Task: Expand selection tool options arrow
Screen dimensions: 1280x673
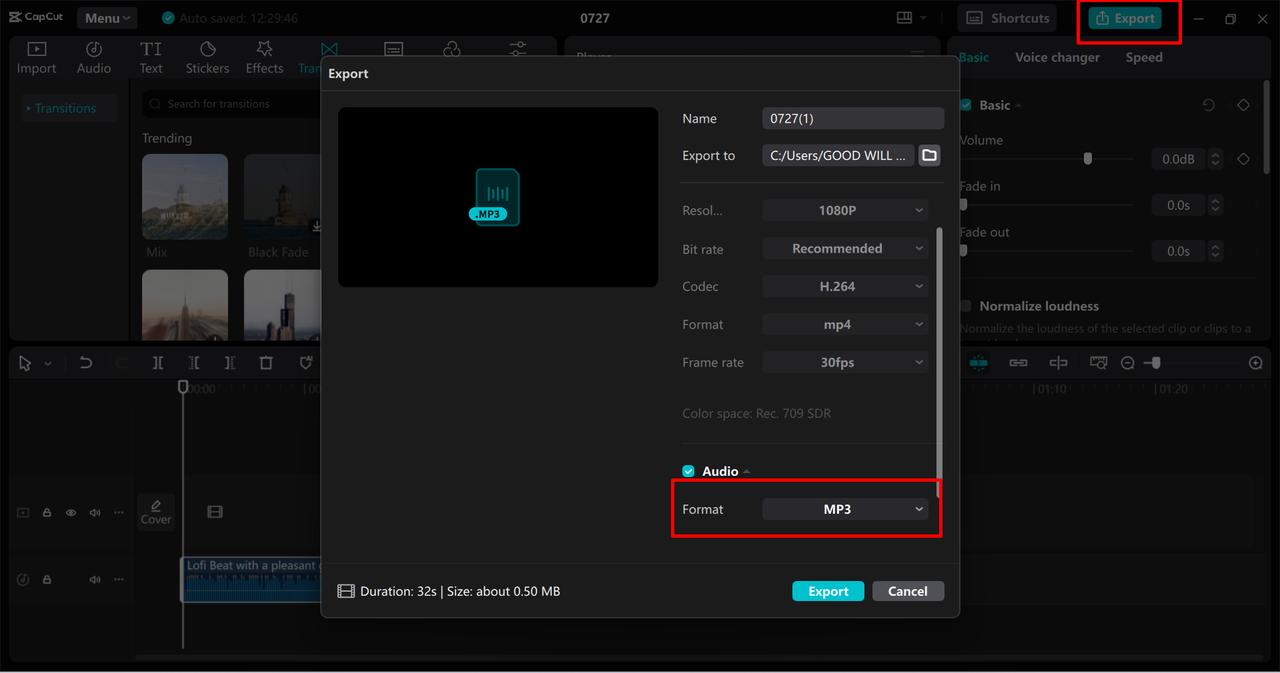Action: [x=47, y=364]
